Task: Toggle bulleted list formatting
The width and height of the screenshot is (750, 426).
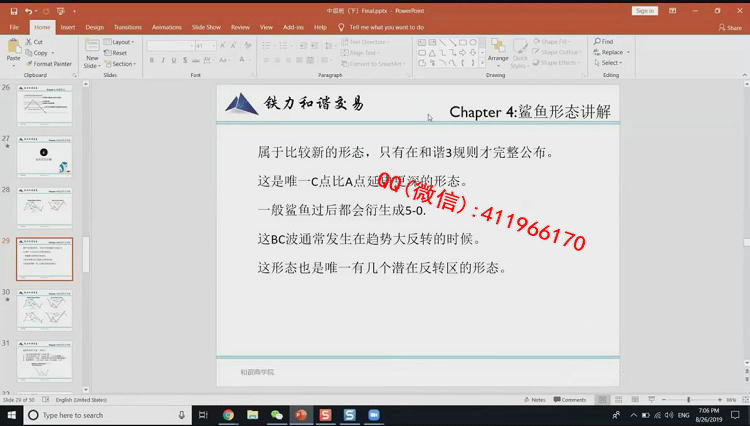Action: [267, 46]
